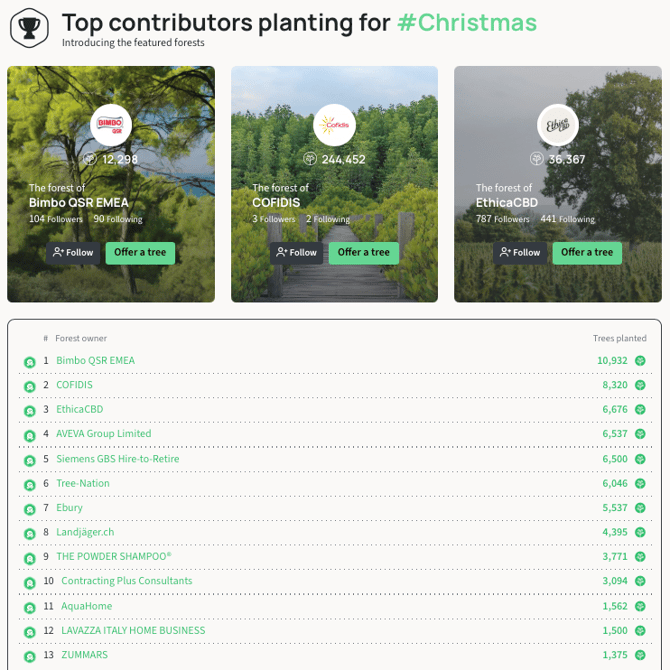
Task: Open Siemens GBS Hire-to-Retire forest link
Action: pyautogui.click(x=118, y=459)
